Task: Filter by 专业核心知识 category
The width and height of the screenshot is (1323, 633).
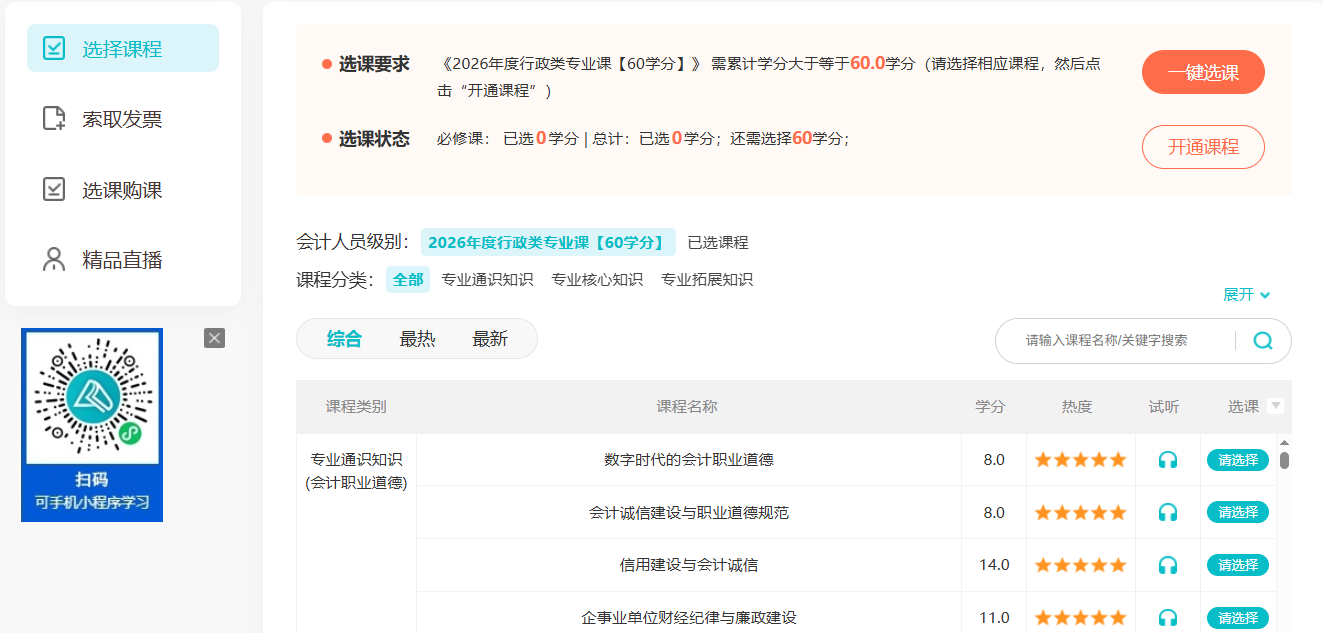Action: (x=597, y=280)
